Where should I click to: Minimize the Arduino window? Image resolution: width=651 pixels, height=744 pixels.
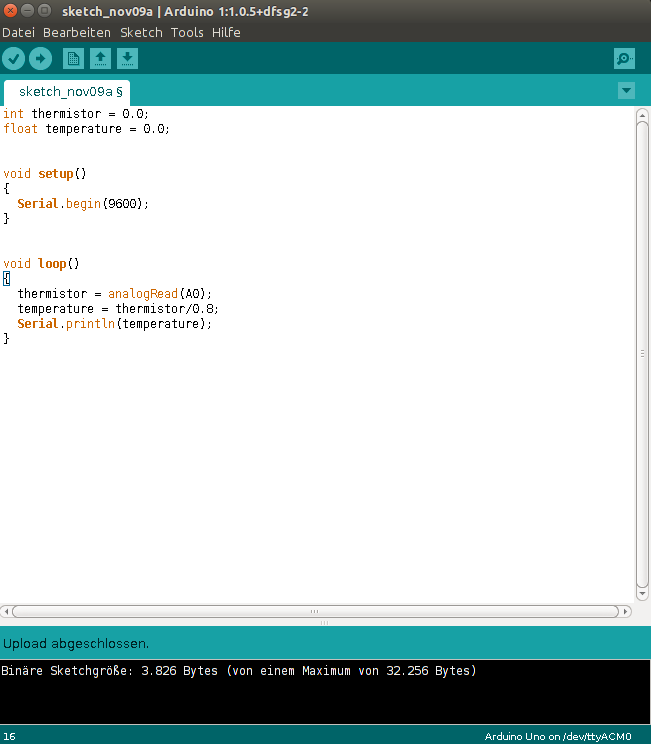coord(28,10)
